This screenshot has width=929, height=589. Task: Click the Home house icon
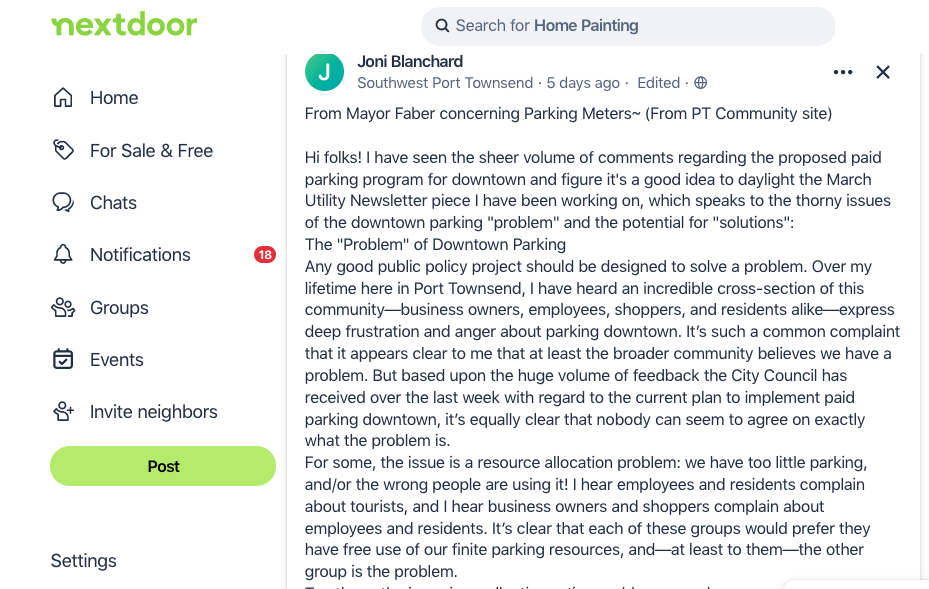tap(63, 98)
